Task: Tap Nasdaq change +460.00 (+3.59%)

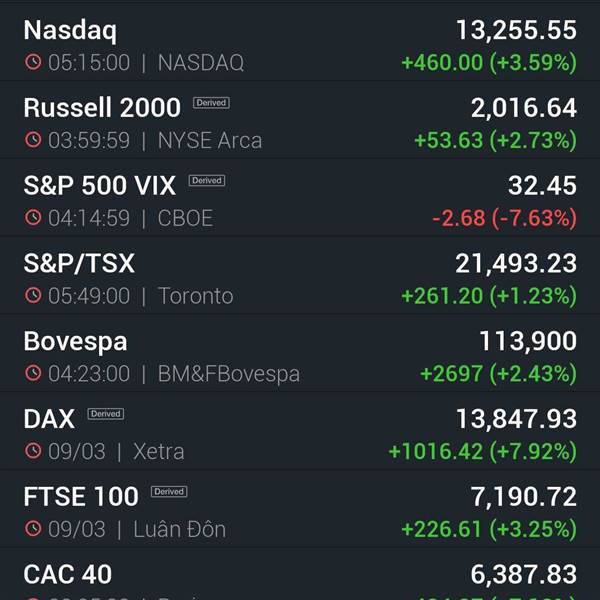Action: point(489,62)
